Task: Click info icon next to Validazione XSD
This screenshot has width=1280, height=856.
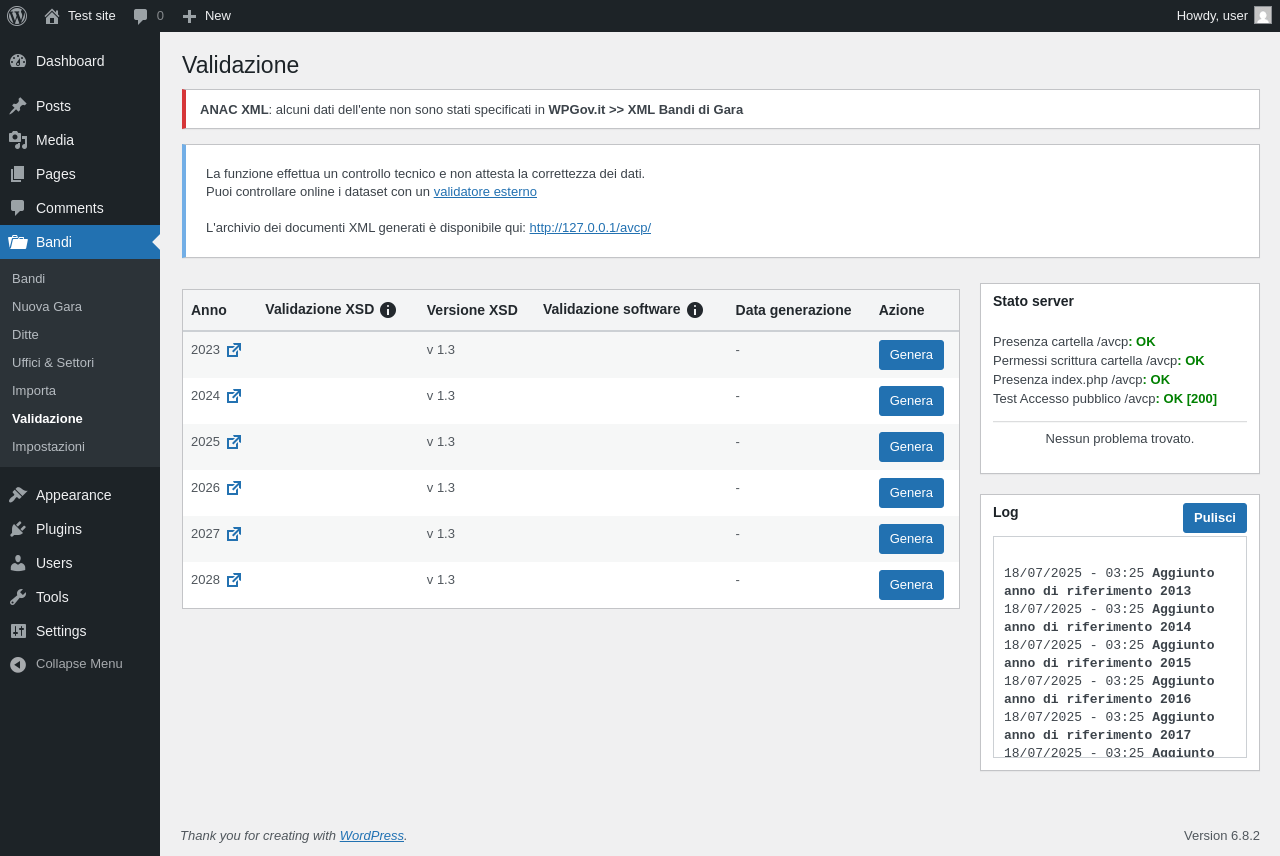Action: tap(388, 310)
